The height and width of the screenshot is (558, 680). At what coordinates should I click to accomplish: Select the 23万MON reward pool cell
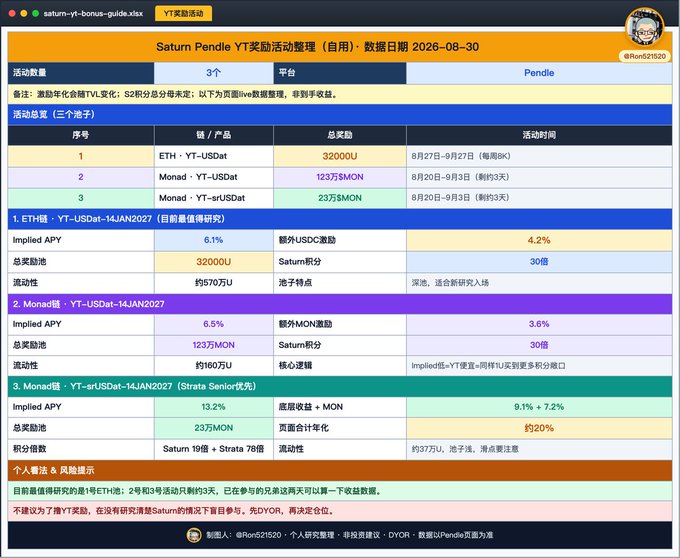click(214, 428)
